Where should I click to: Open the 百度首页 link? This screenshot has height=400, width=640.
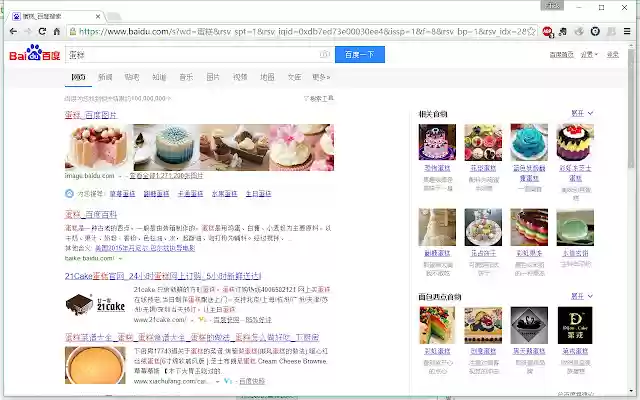561,55
